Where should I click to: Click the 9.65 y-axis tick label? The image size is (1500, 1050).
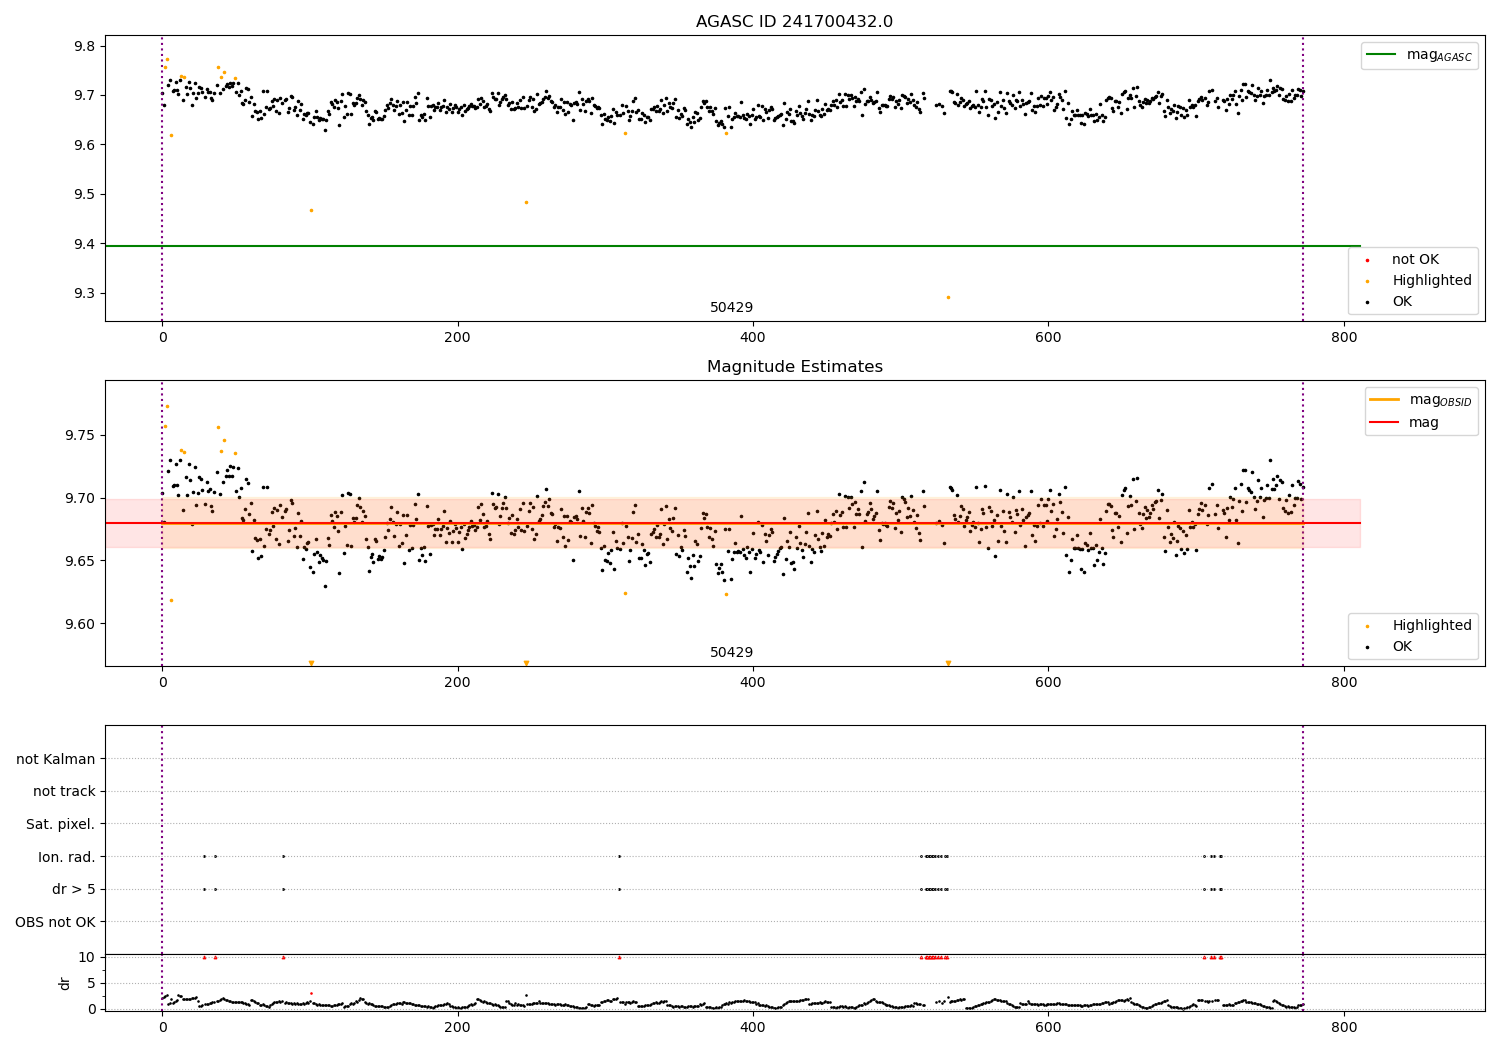(80, 562)
